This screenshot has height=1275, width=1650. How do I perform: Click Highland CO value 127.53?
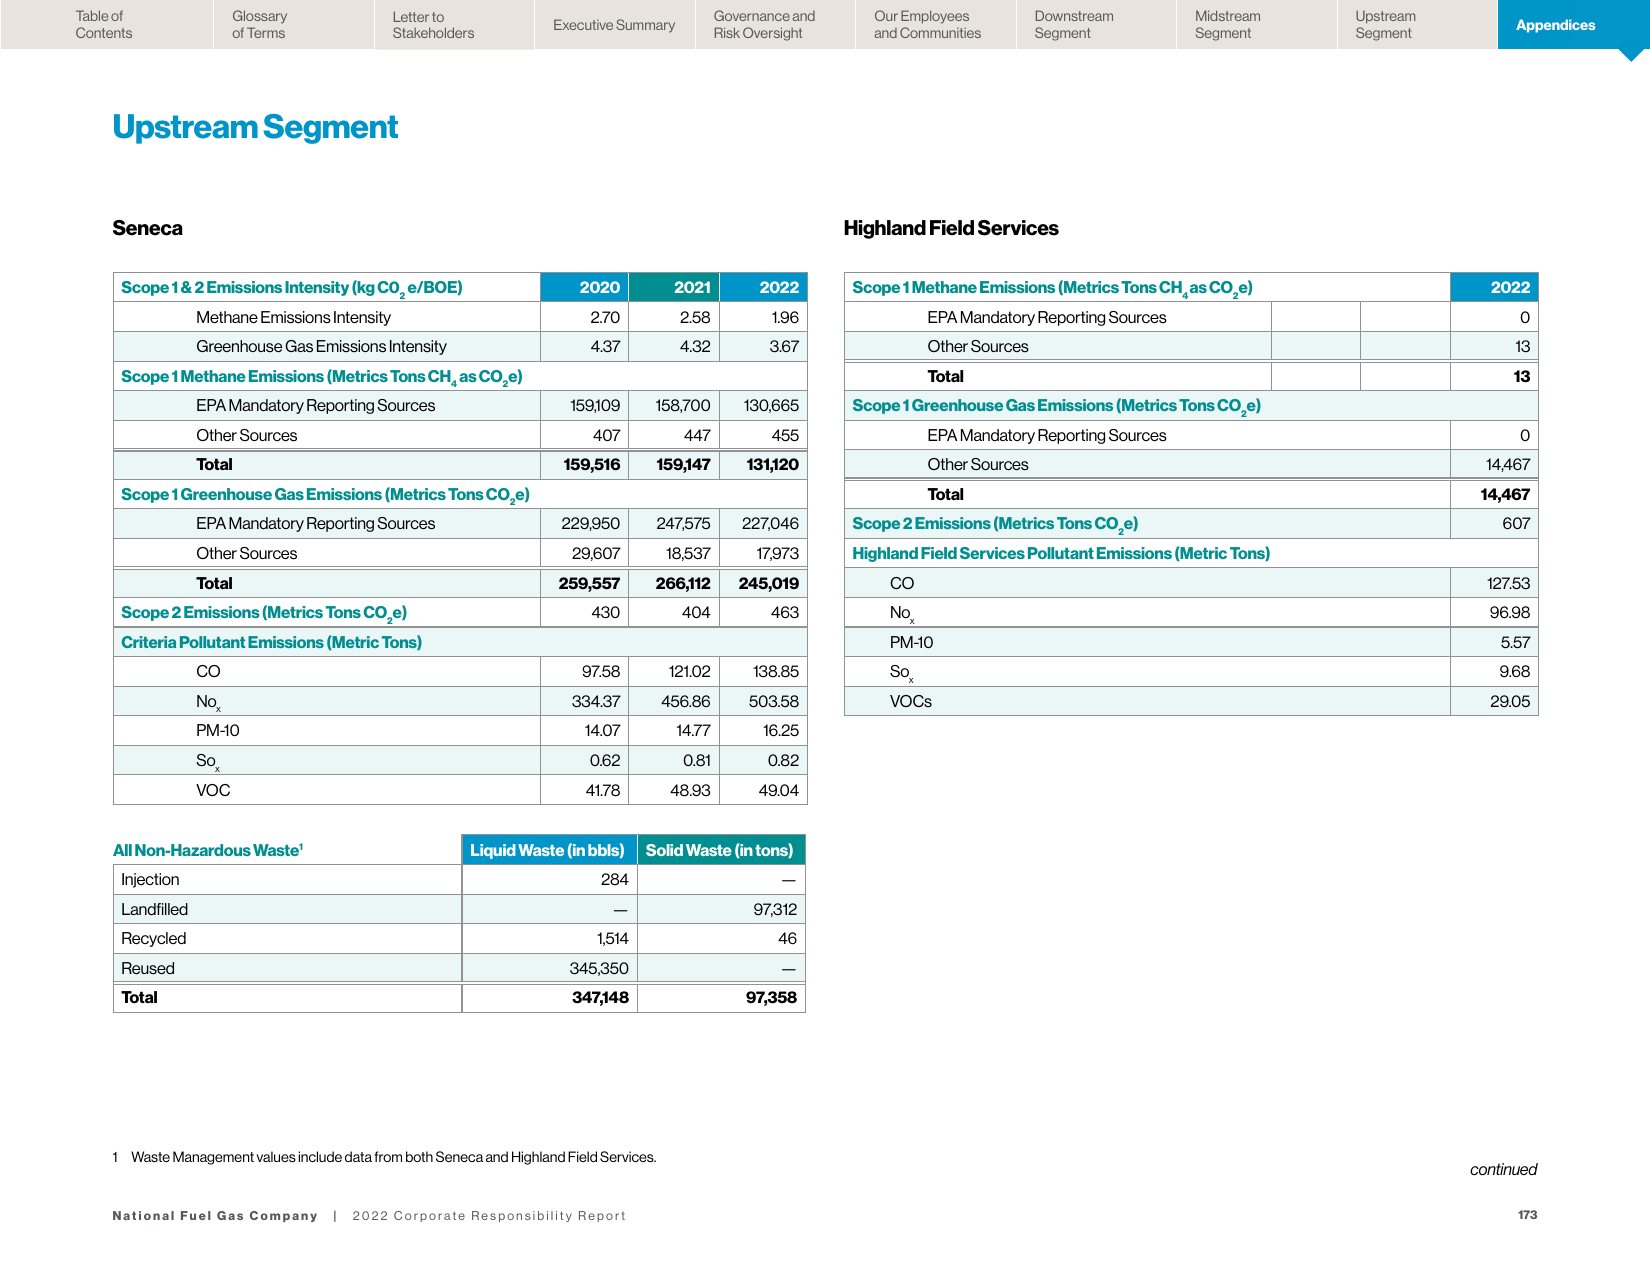pyautogui.click(x=1508, y=583)
